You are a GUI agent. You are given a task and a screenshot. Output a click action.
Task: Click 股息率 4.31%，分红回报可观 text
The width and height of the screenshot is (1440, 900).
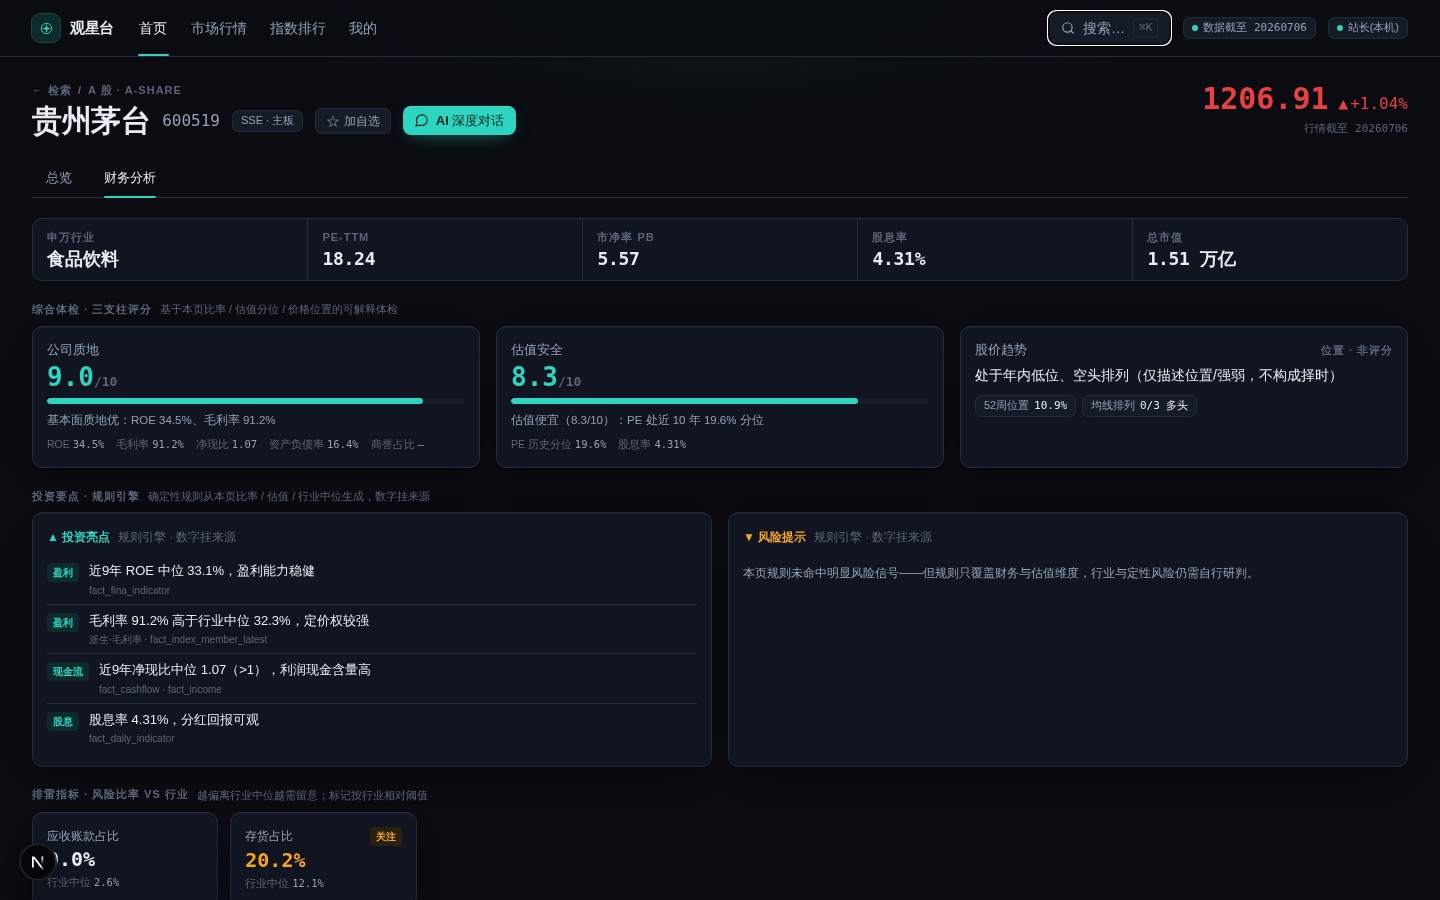(x=174, y=720)
